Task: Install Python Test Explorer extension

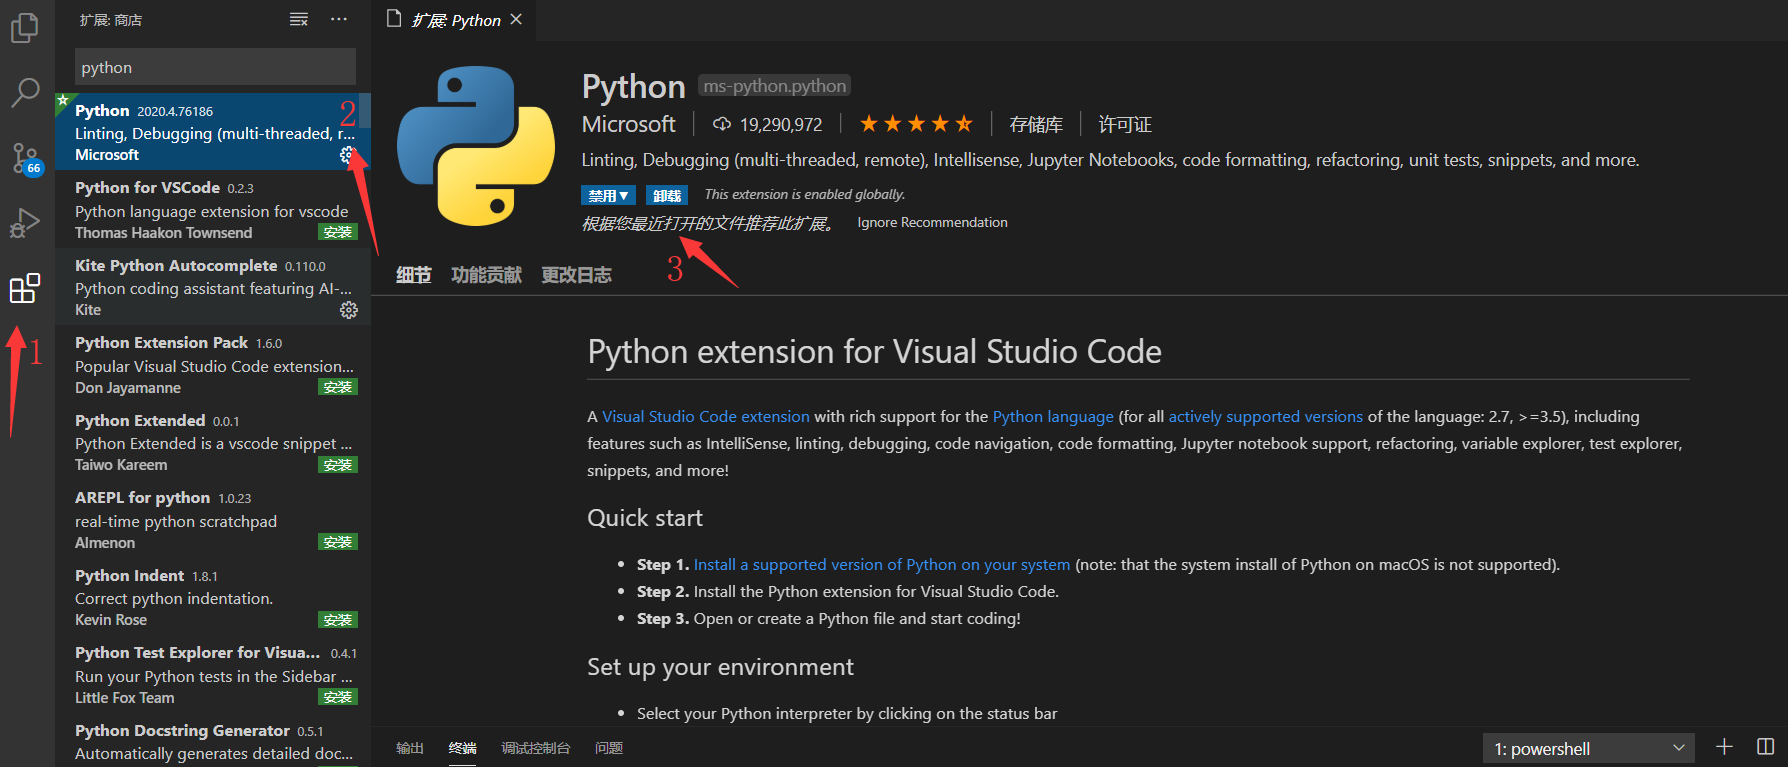Action: coord(338,697)
